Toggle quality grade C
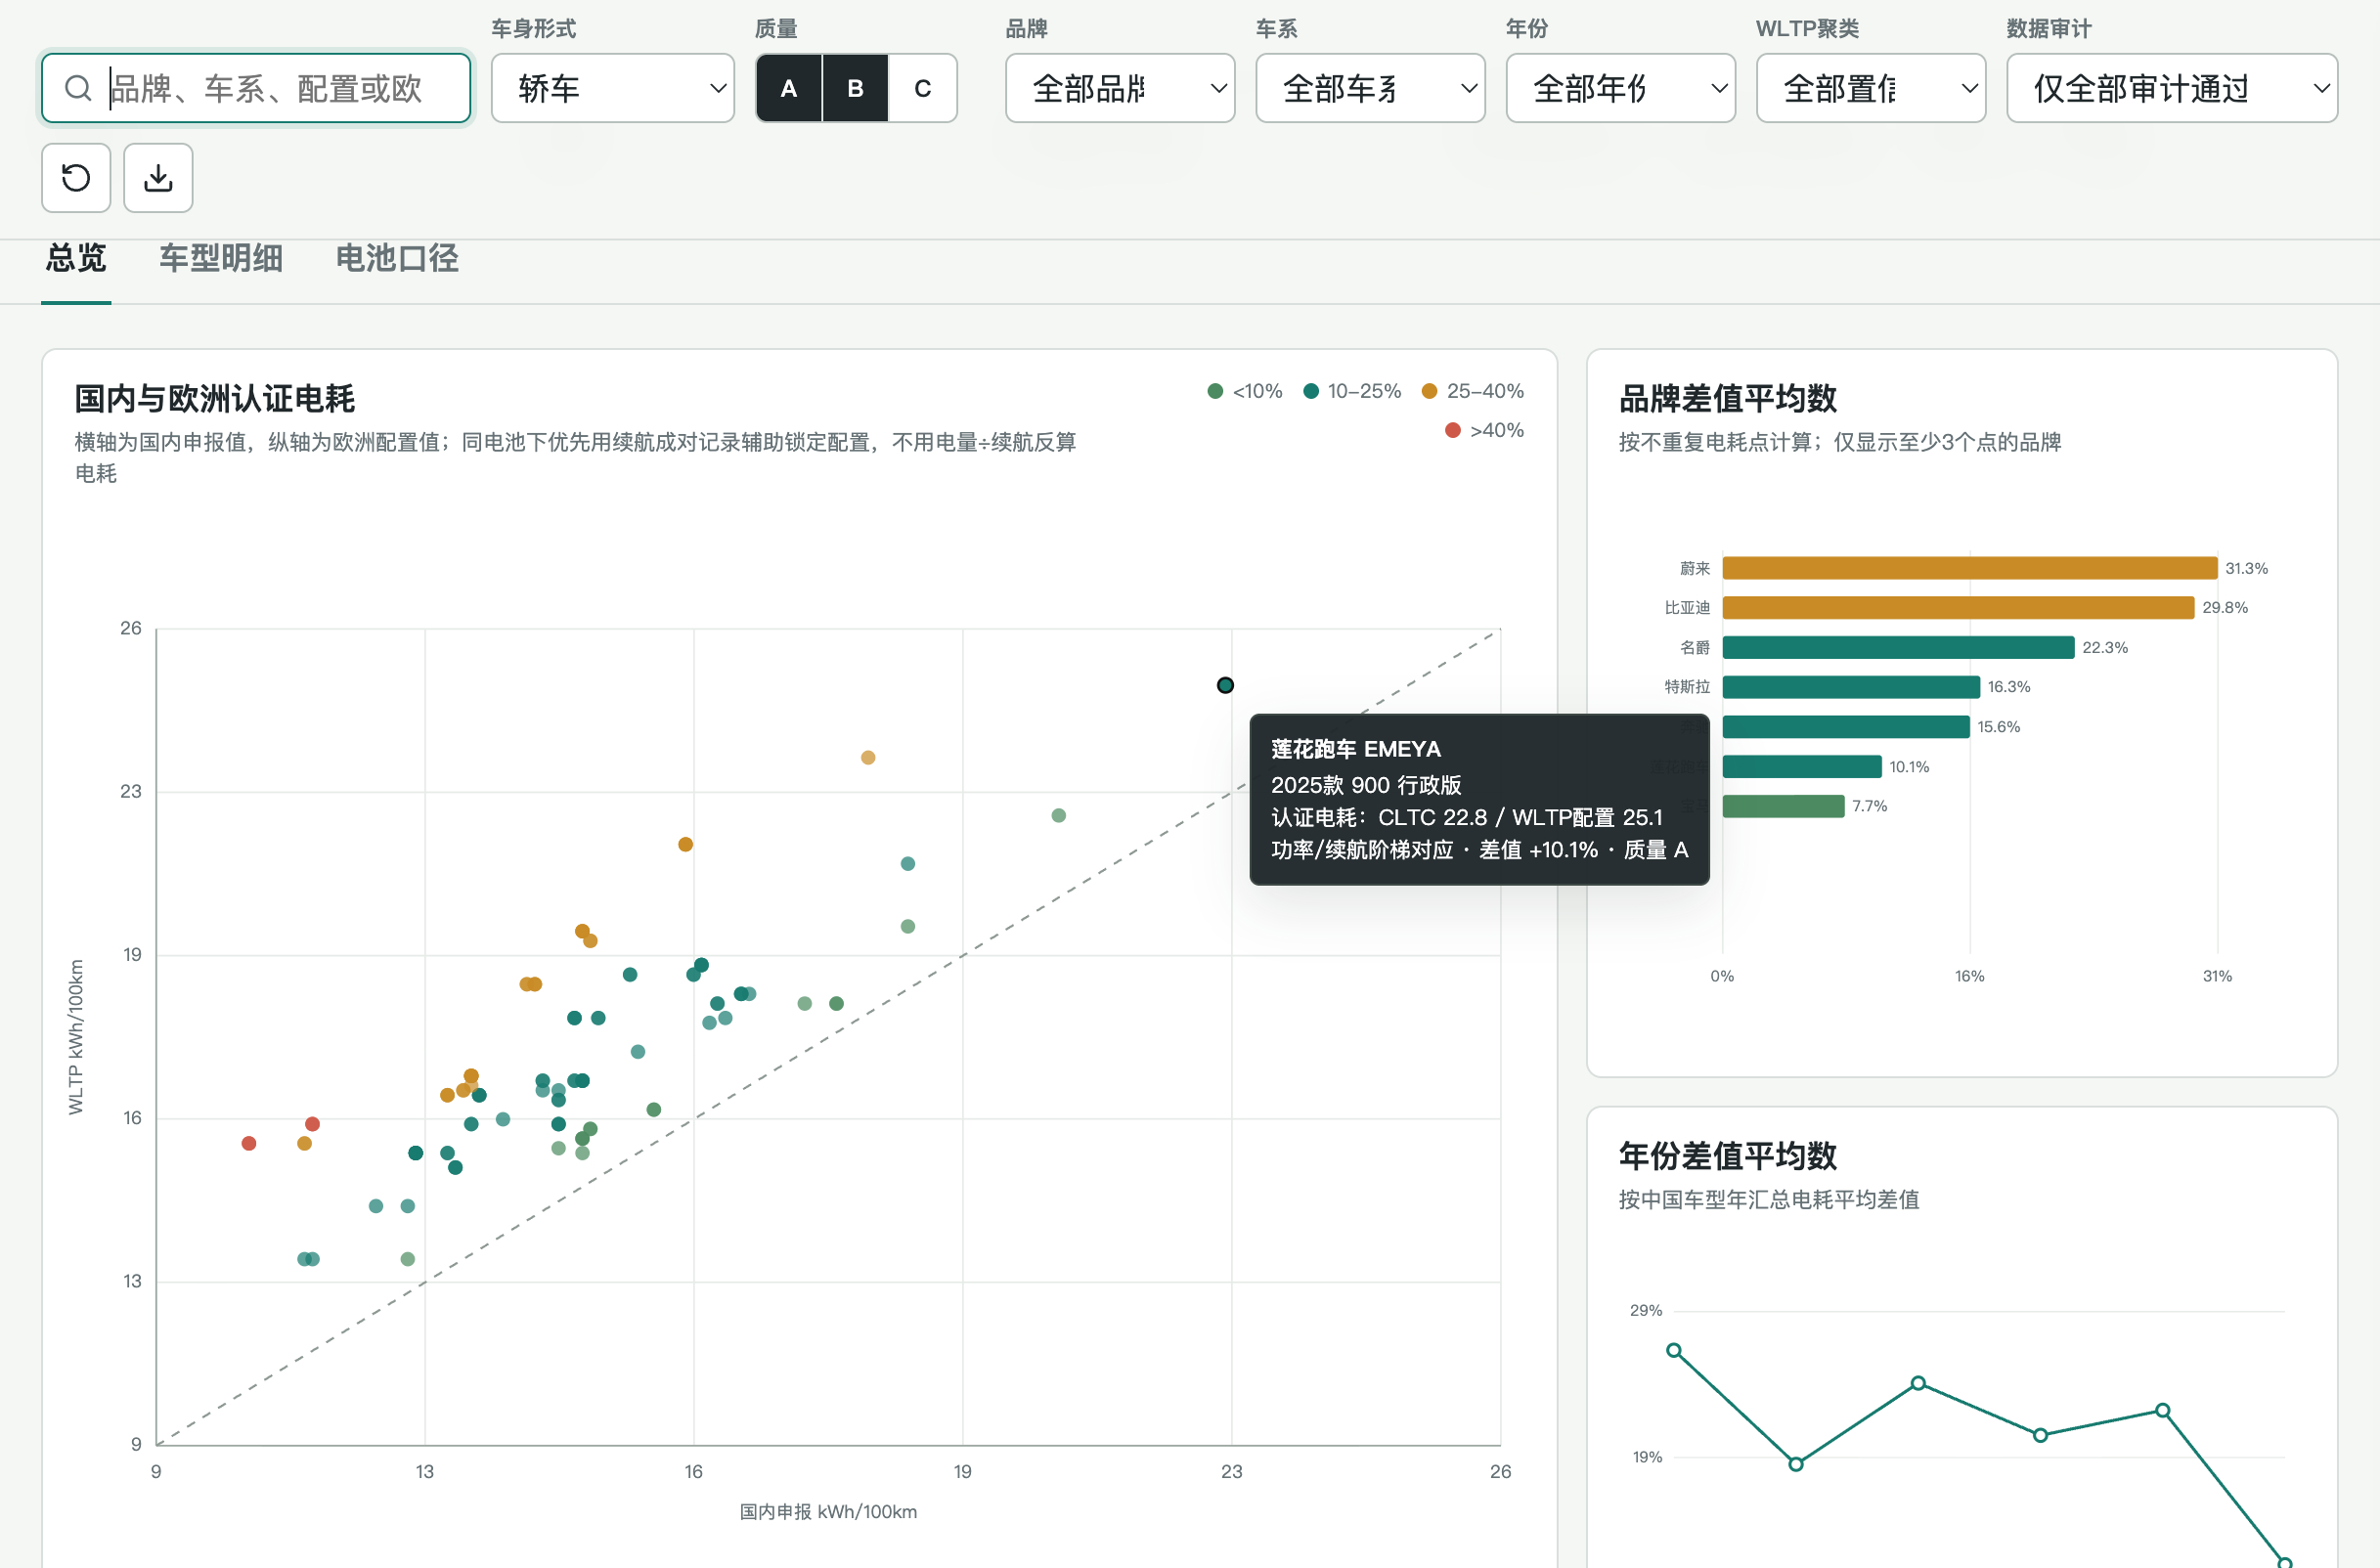This screenshot has height=1568, width=2380. (923, 88)
